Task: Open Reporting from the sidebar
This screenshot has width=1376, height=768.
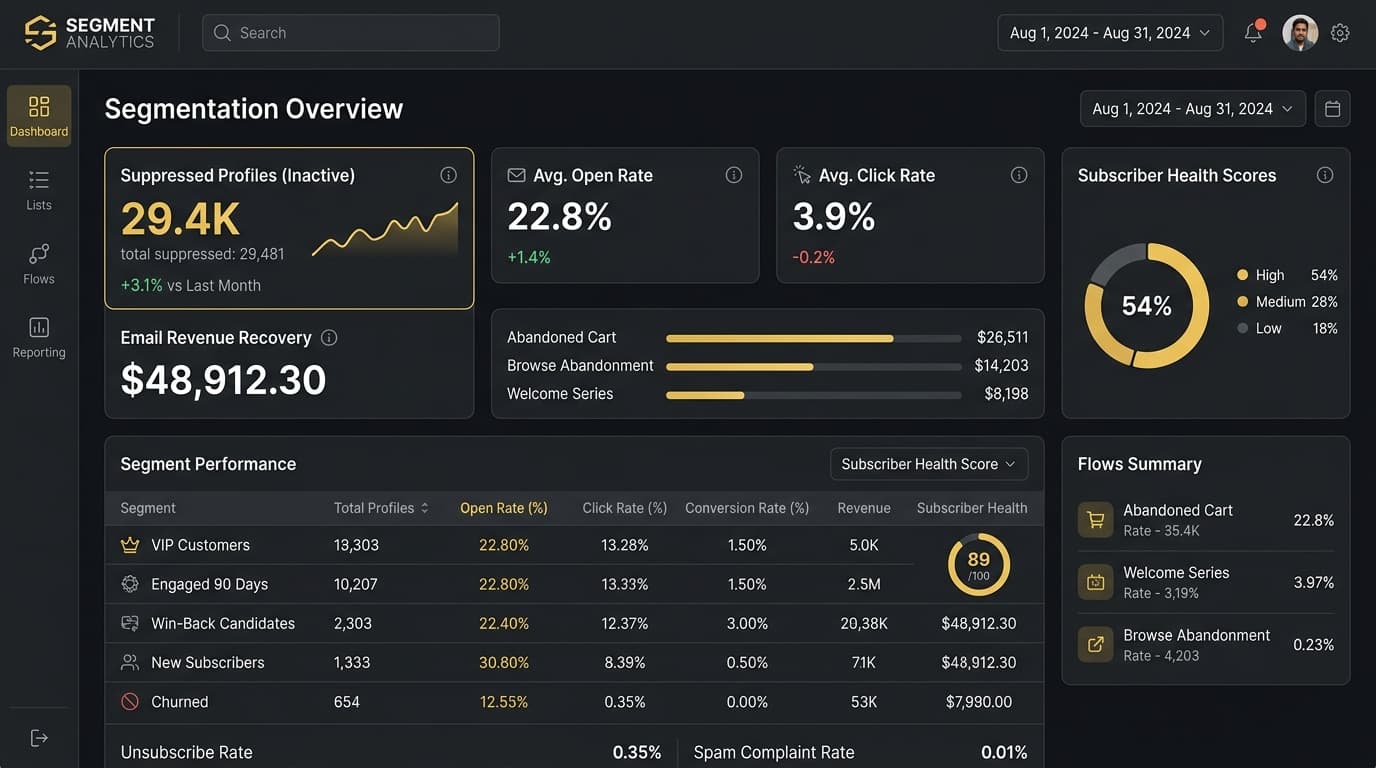Action: 39,337
